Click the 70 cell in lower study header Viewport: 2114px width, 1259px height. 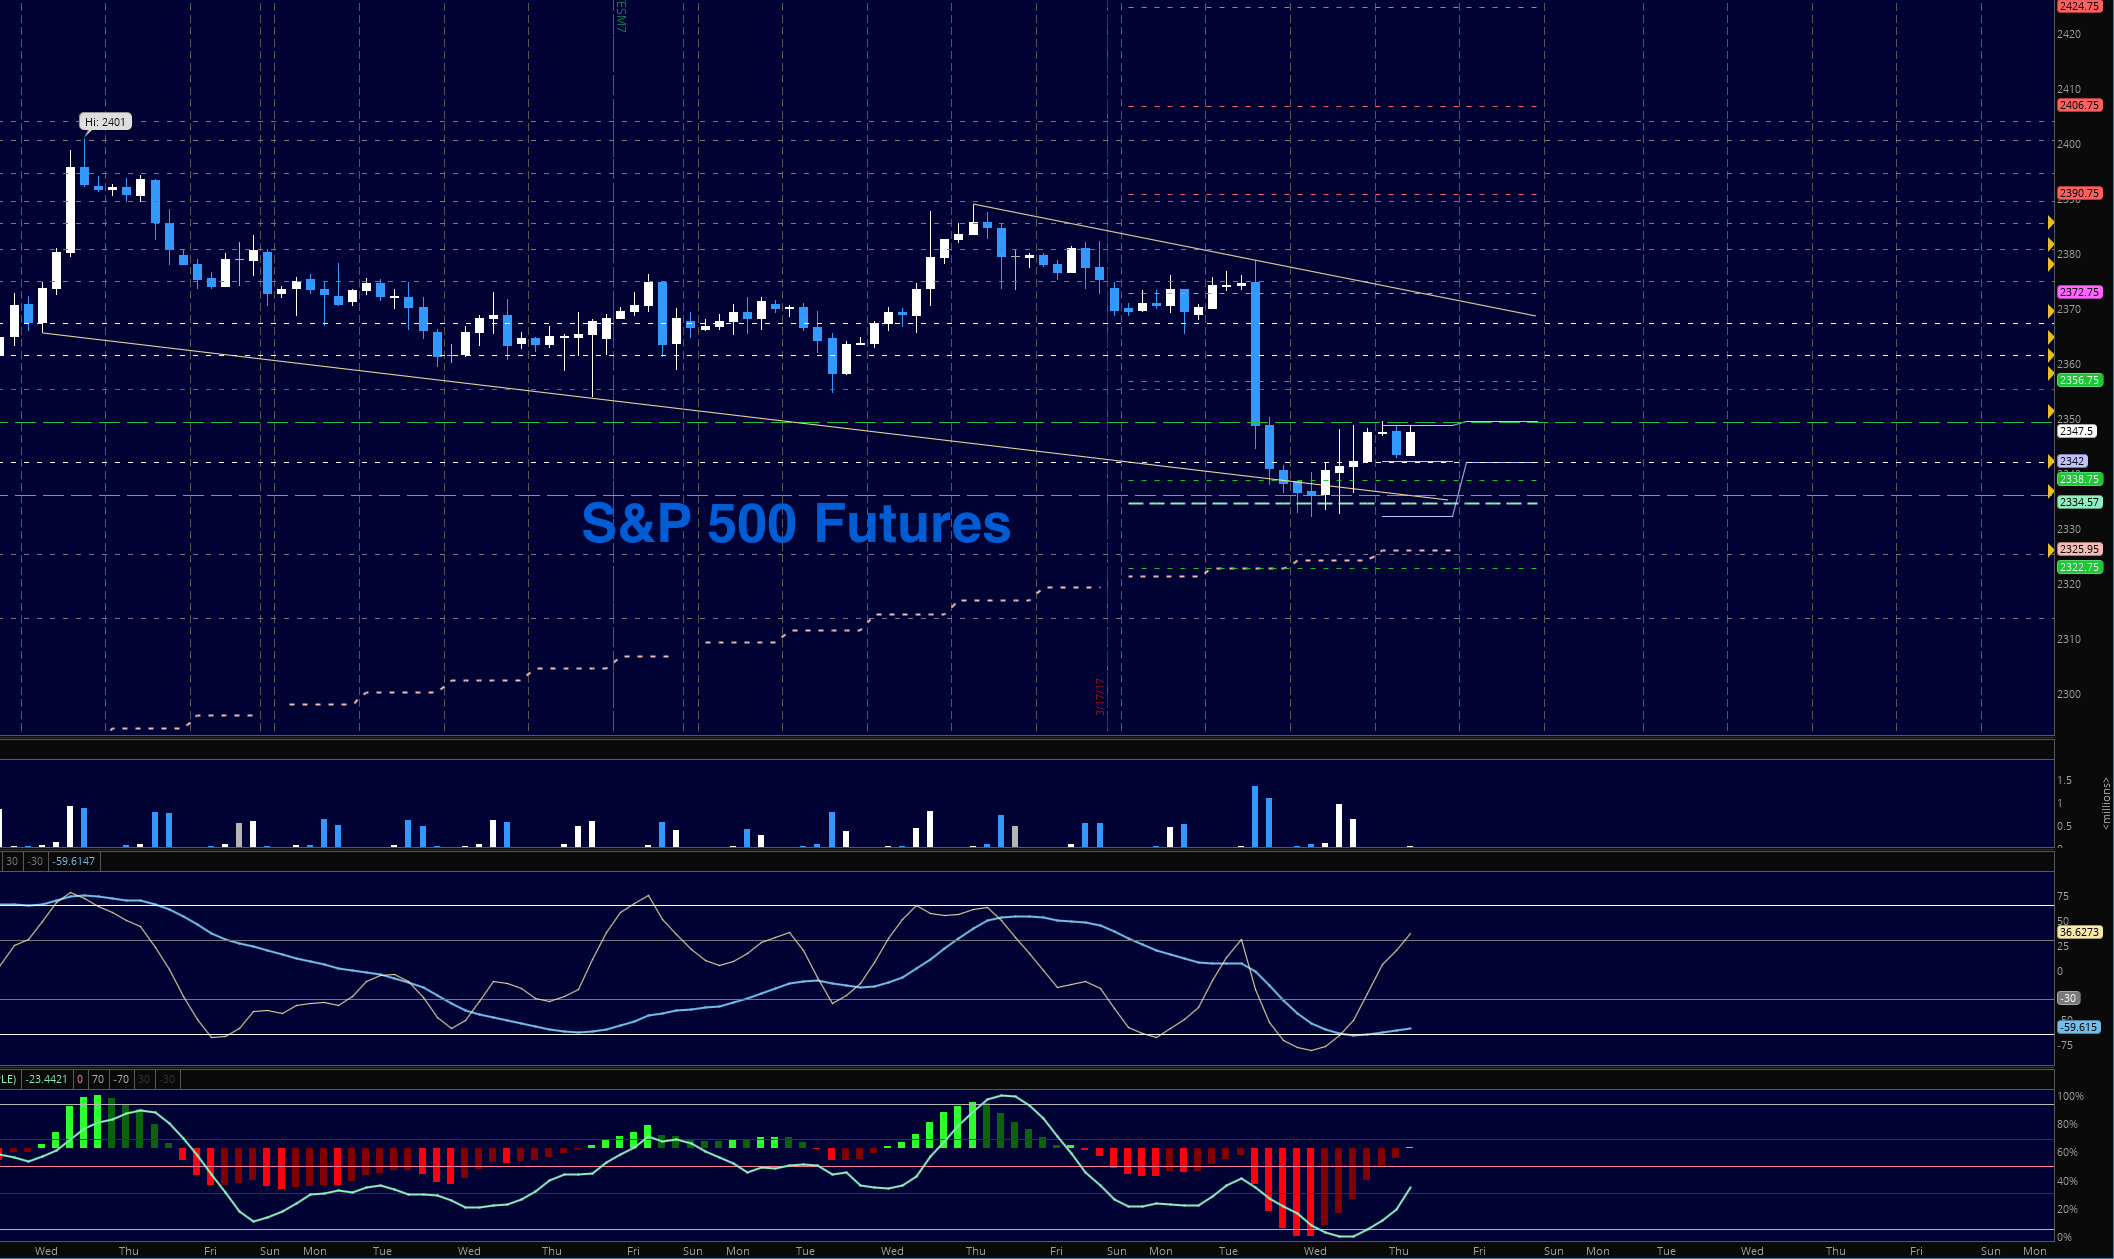[x=98, y=1079]
